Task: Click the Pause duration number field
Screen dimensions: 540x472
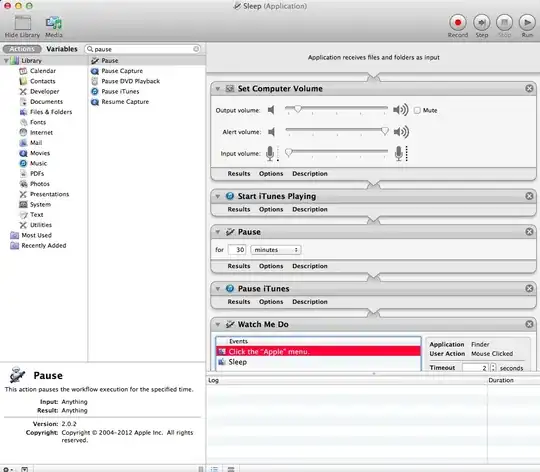Action: pyautogui.click(x=237, y=250)
